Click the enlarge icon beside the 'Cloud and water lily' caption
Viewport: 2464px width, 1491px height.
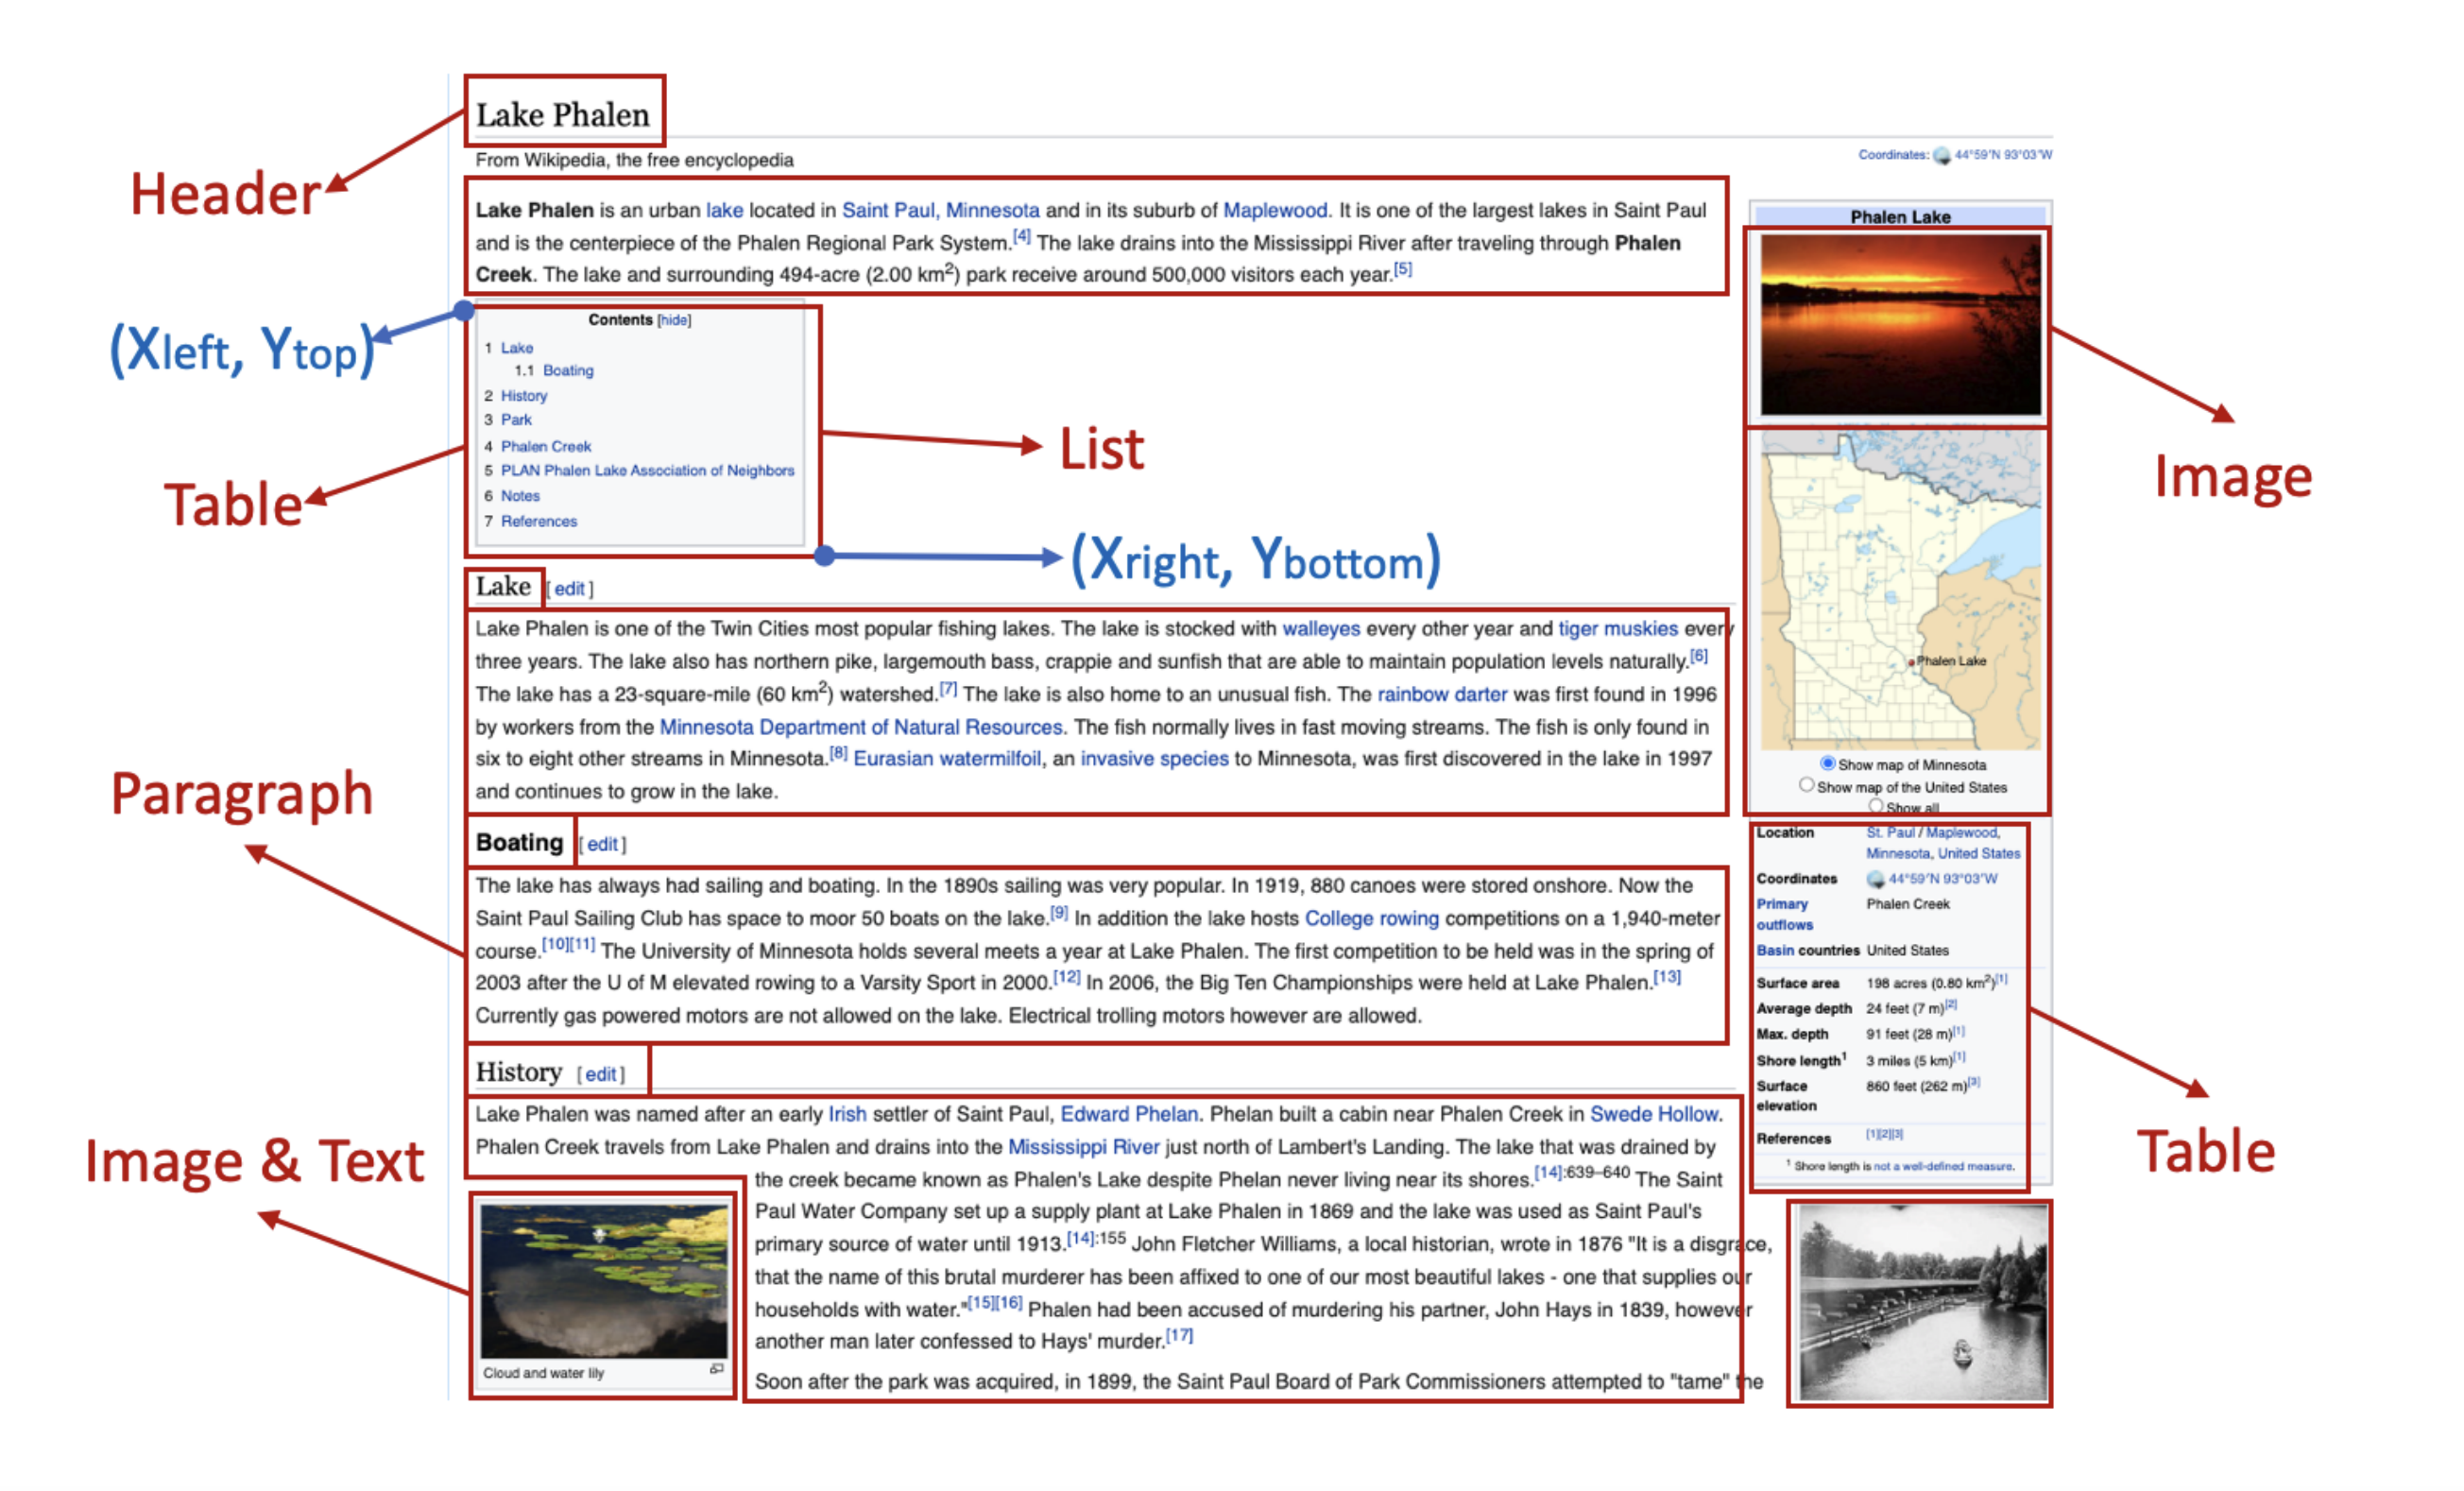click(x=716, y=1369)
